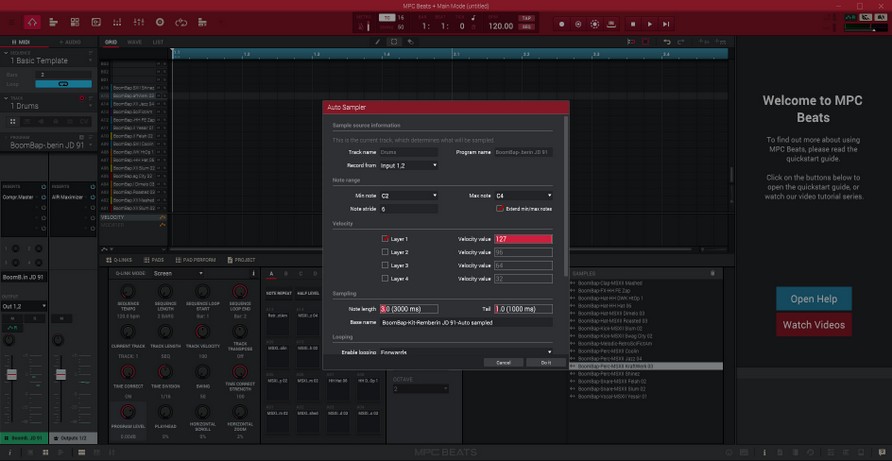Enable the Layer 4 checkbox
This screenshot has height=461, width=892.
click(x=385, y=278)
